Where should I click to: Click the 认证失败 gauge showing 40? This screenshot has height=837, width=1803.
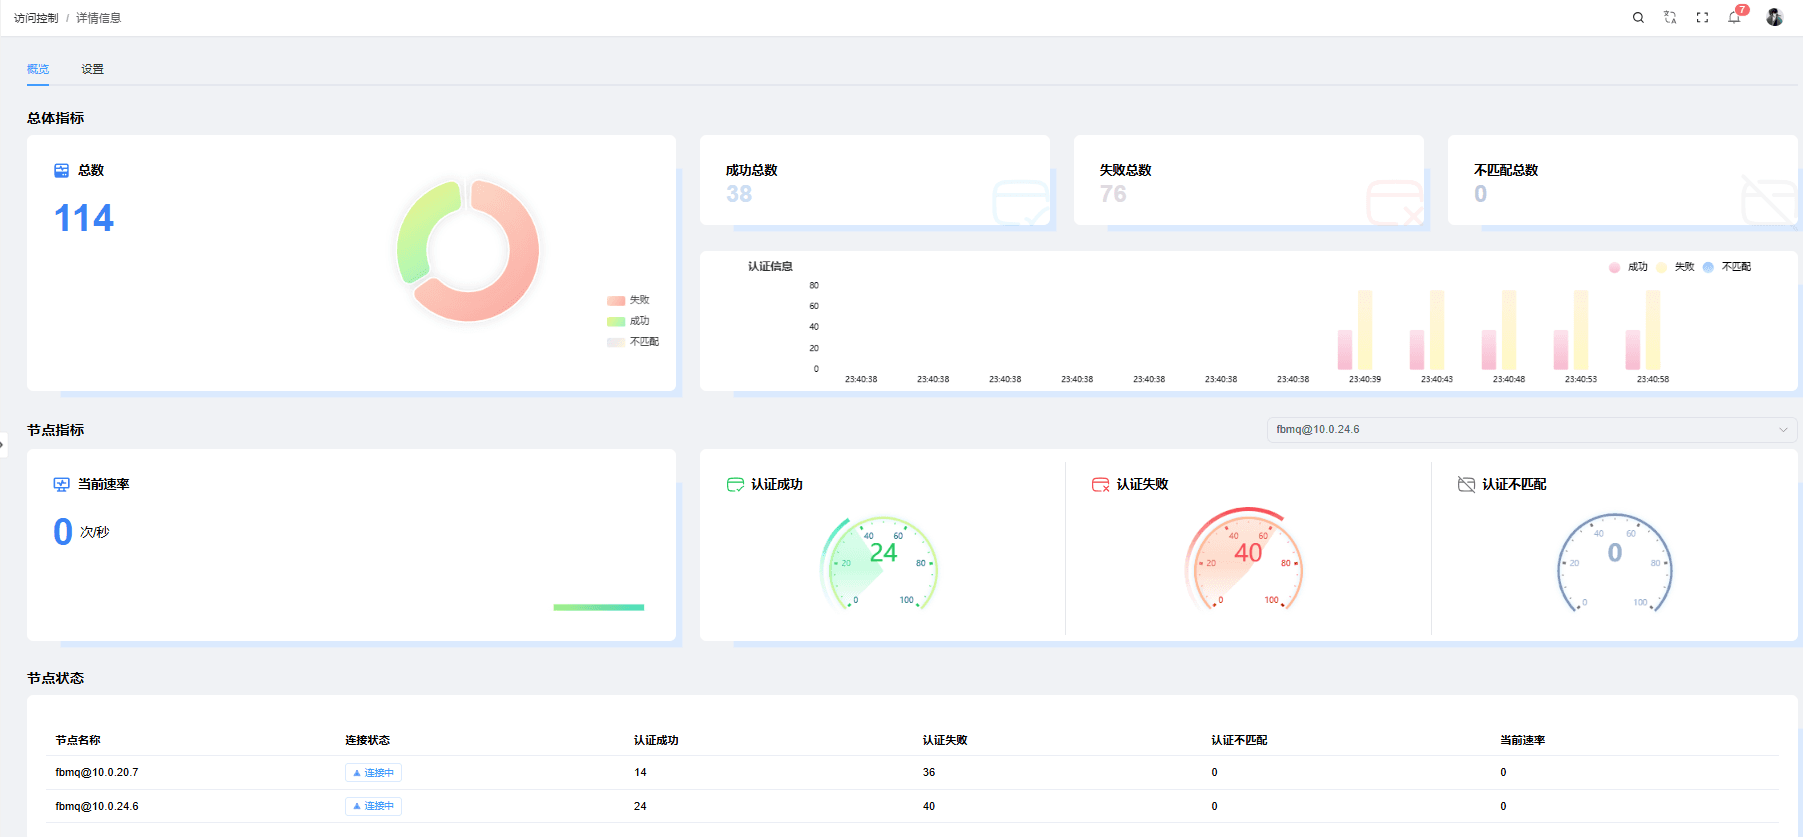[1245, 560]
